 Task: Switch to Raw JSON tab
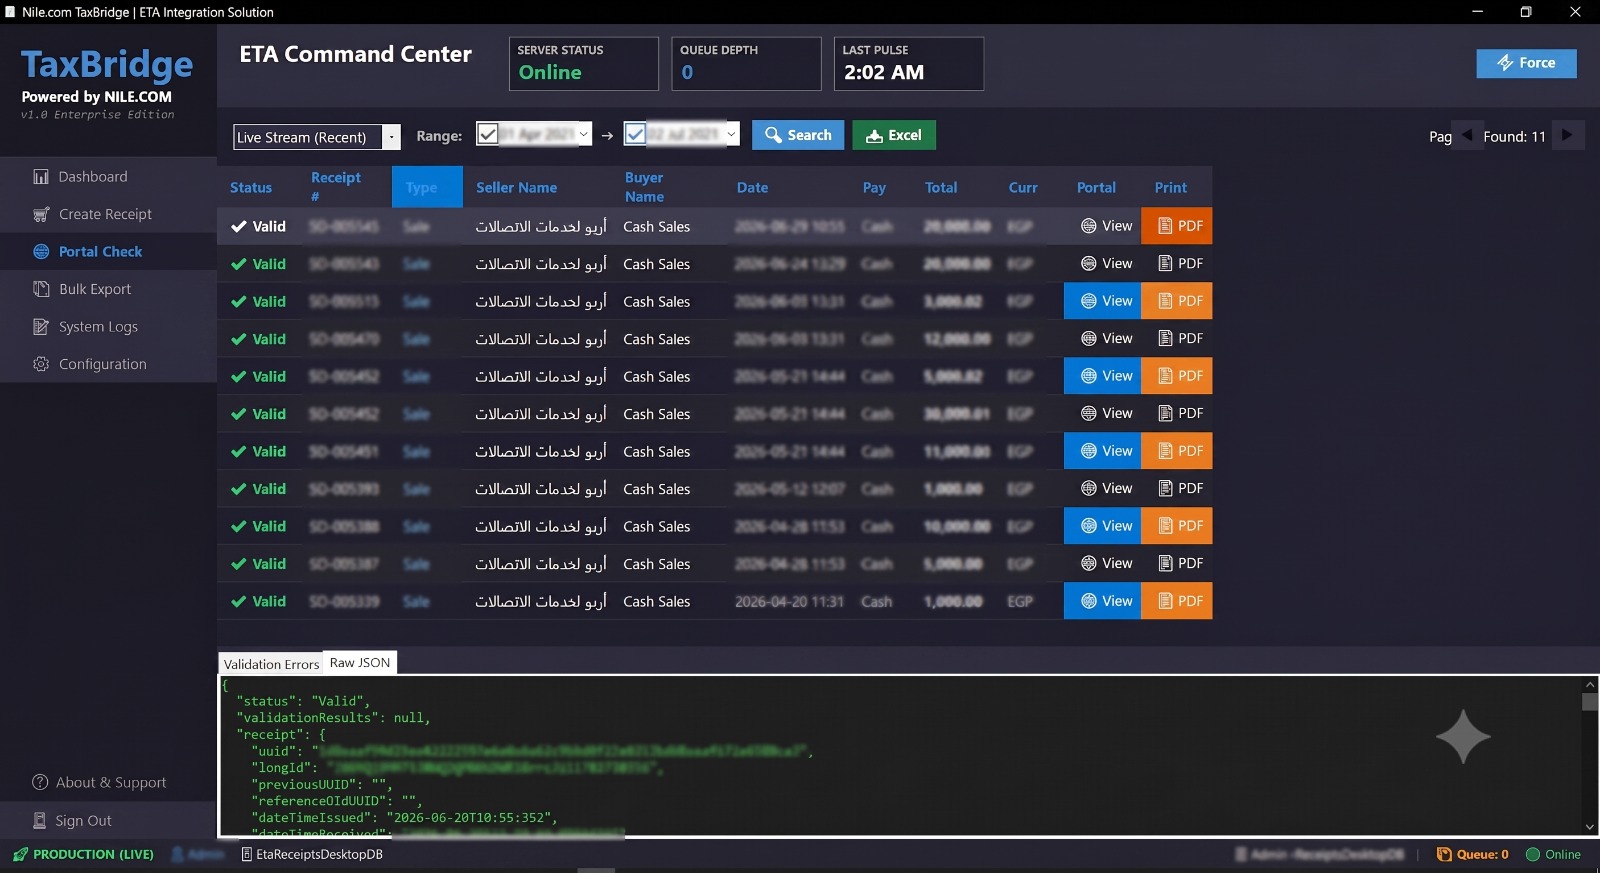tap(360, 662)
